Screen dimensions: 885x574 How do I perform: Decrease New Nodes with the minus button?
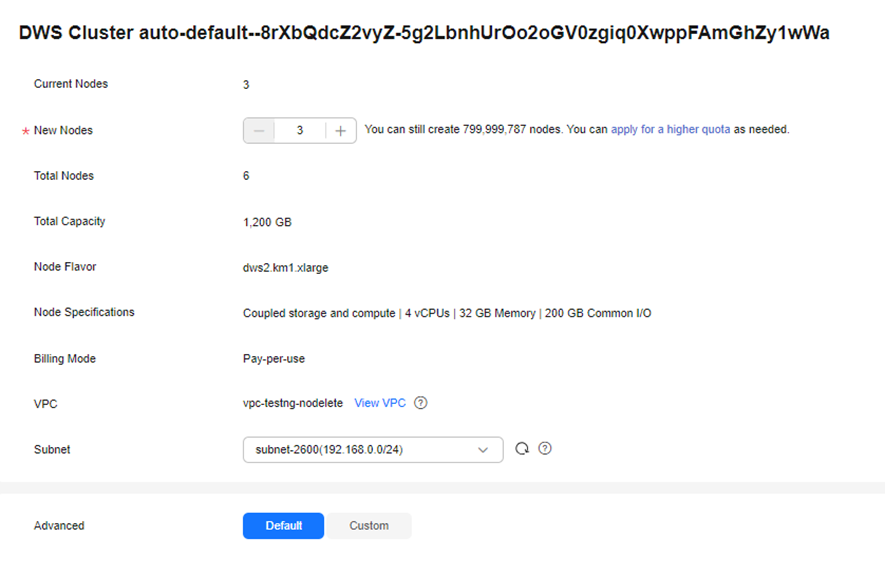(x=259, y=130)
